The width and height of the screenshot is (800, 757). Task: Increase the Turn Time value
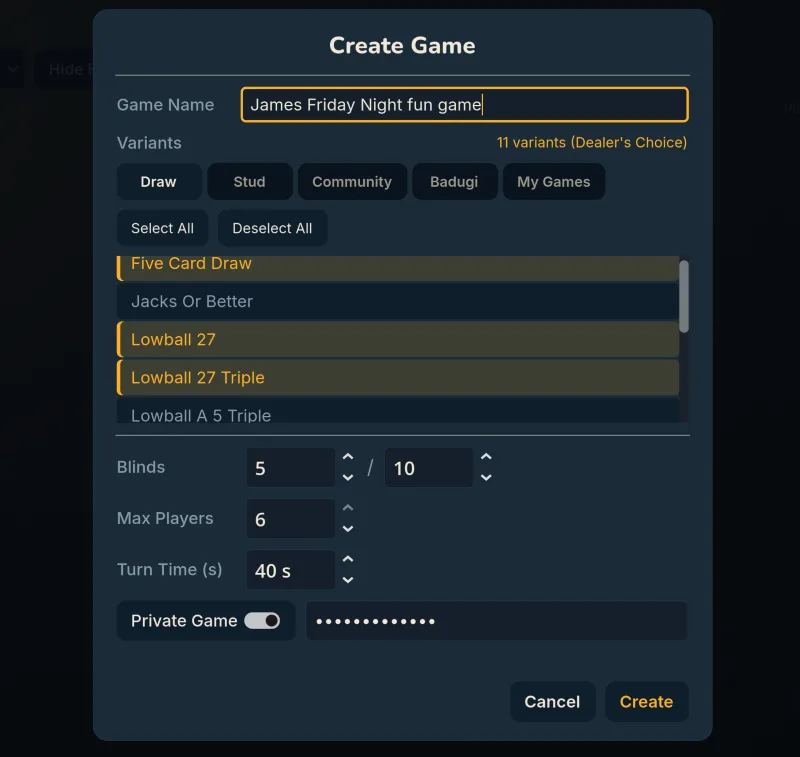pos(348,561)
